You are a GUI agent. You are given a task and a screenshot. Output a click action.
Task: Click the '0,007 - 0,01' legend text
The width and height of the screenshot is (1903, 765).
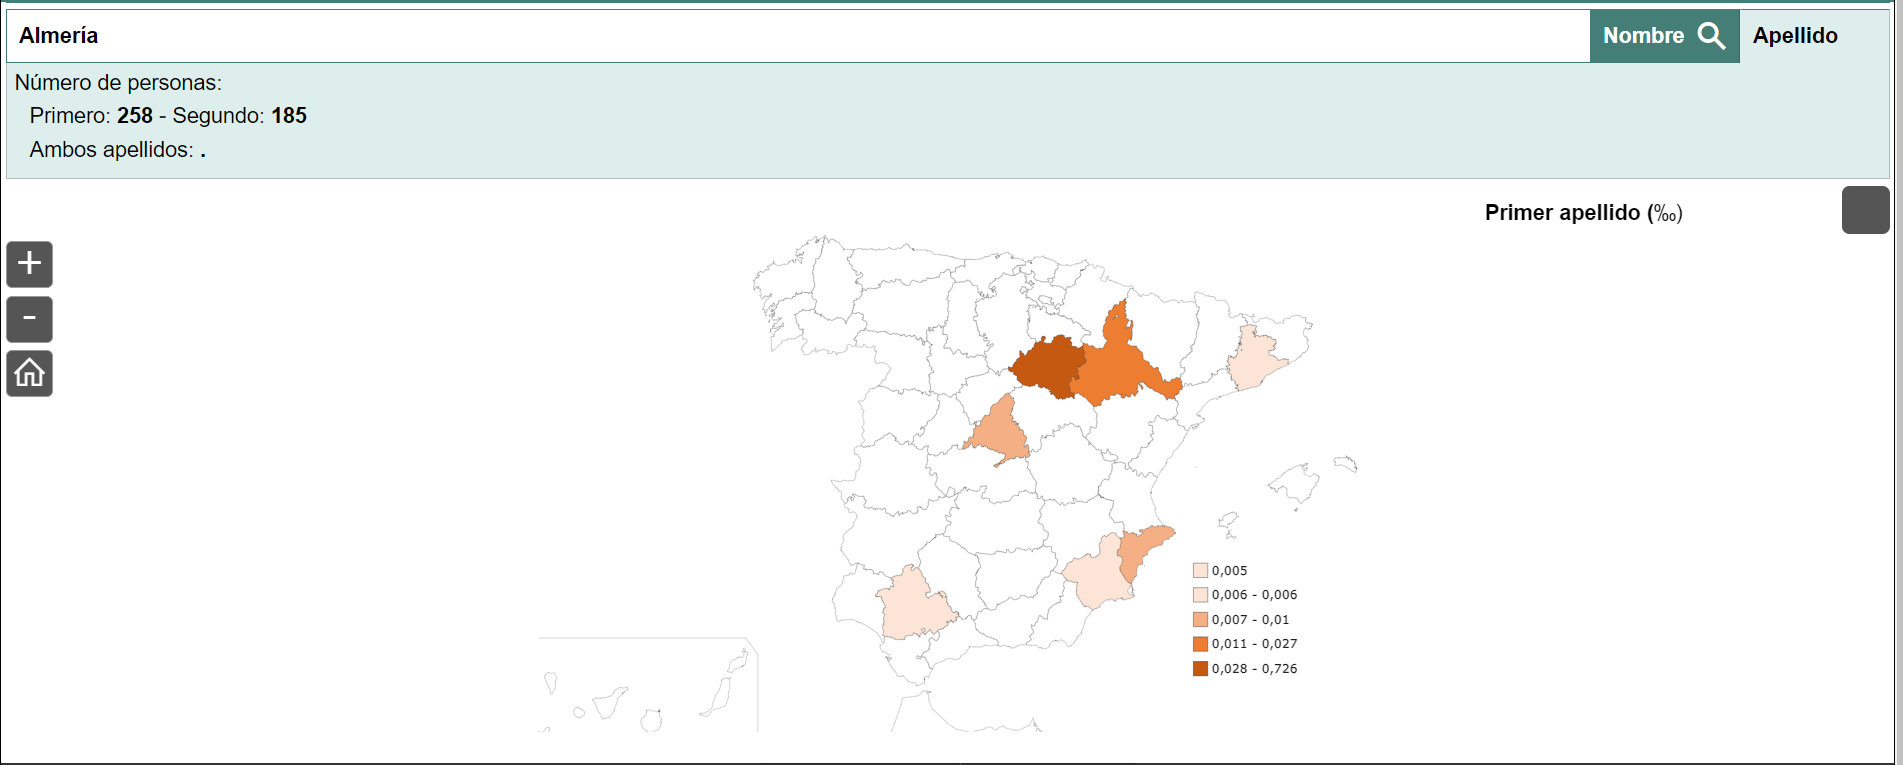1250,619
